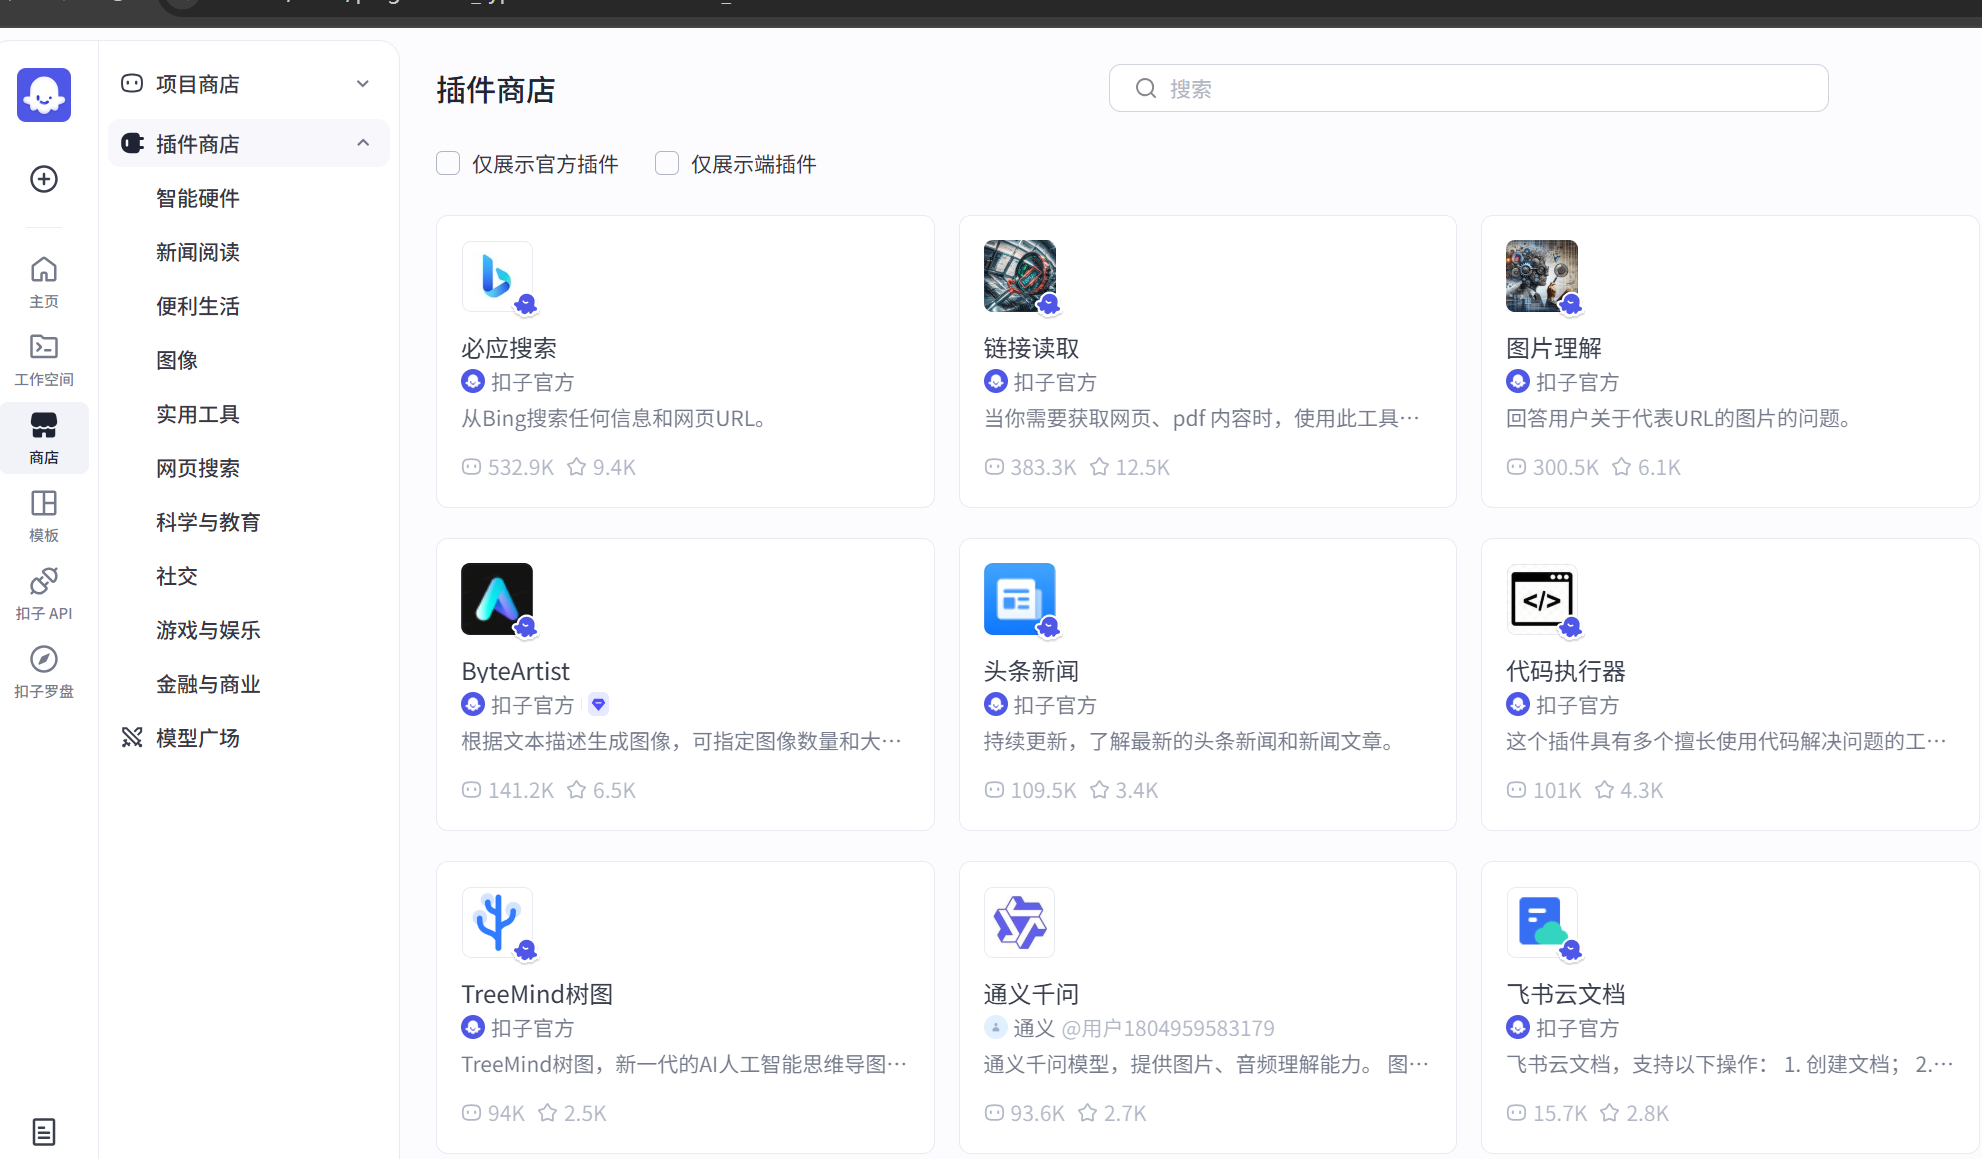Select 游戏与娱乐 category
Viewport: 1982px width, 1159px height.
pyautogui.click(x=208, y=630)
